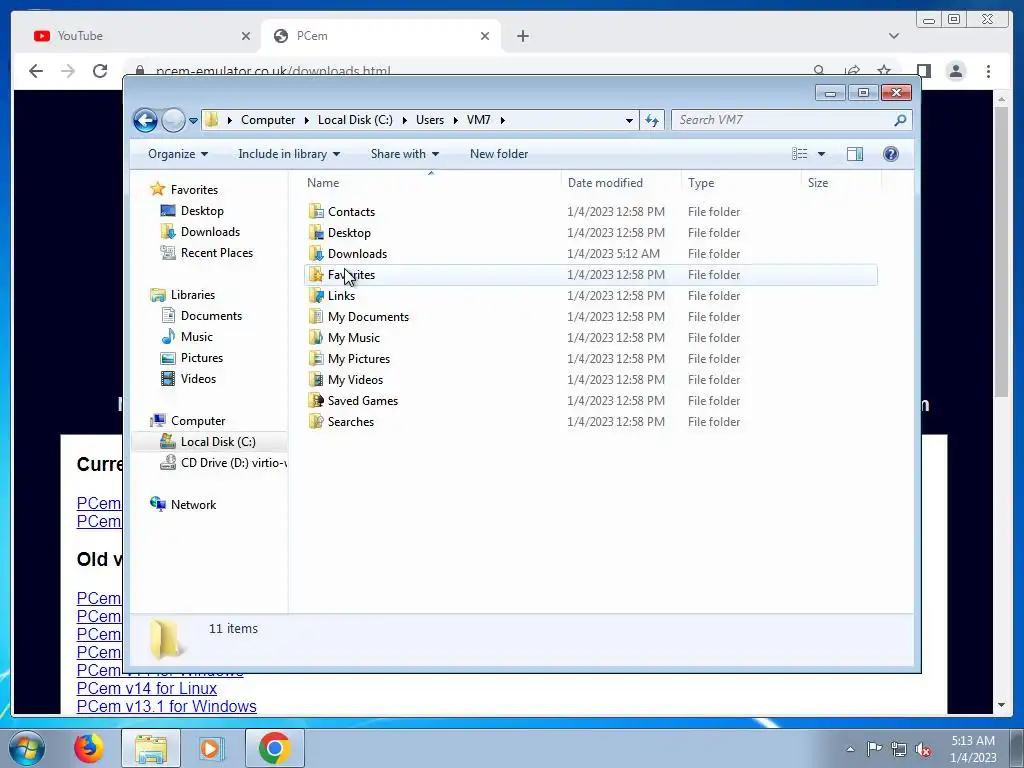This screenshot has height=768, width=1024.
Task: Show hidden tray icons arrow
Action: pos(850,749)
